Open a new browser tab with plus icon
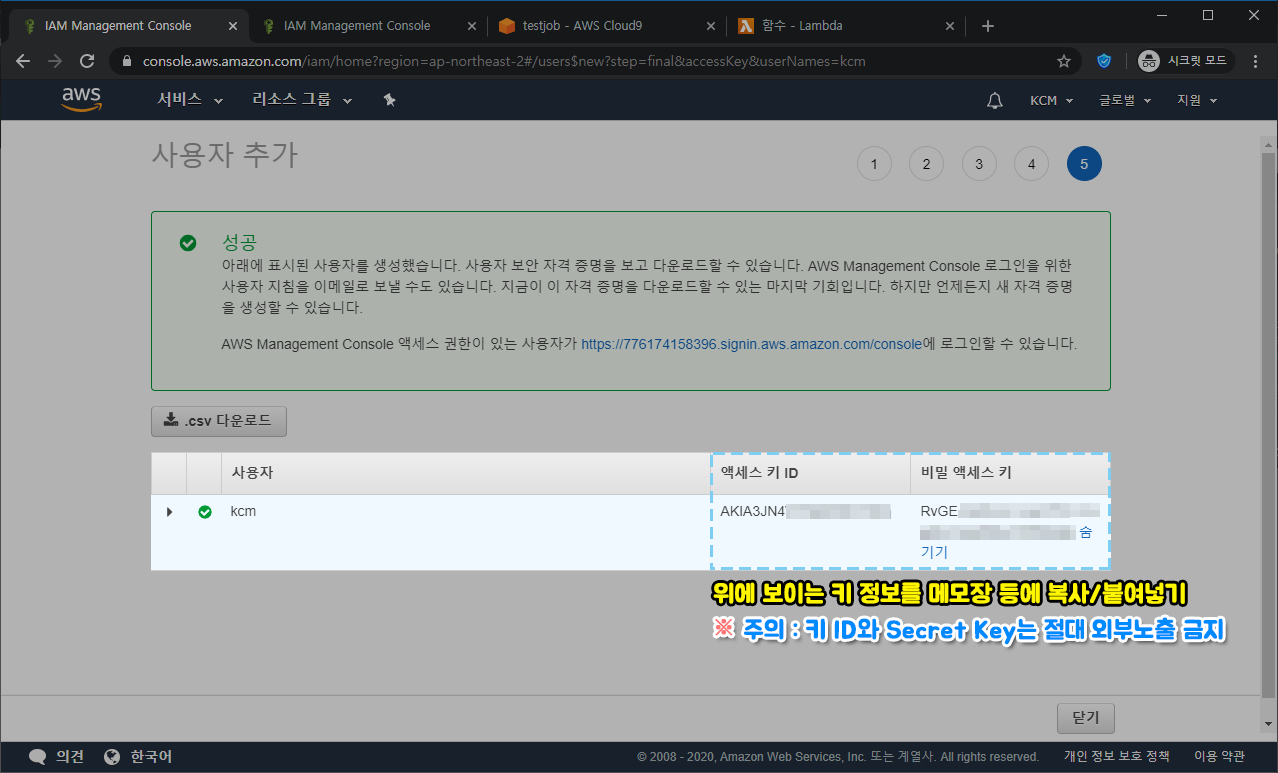 tap(988, 26)
